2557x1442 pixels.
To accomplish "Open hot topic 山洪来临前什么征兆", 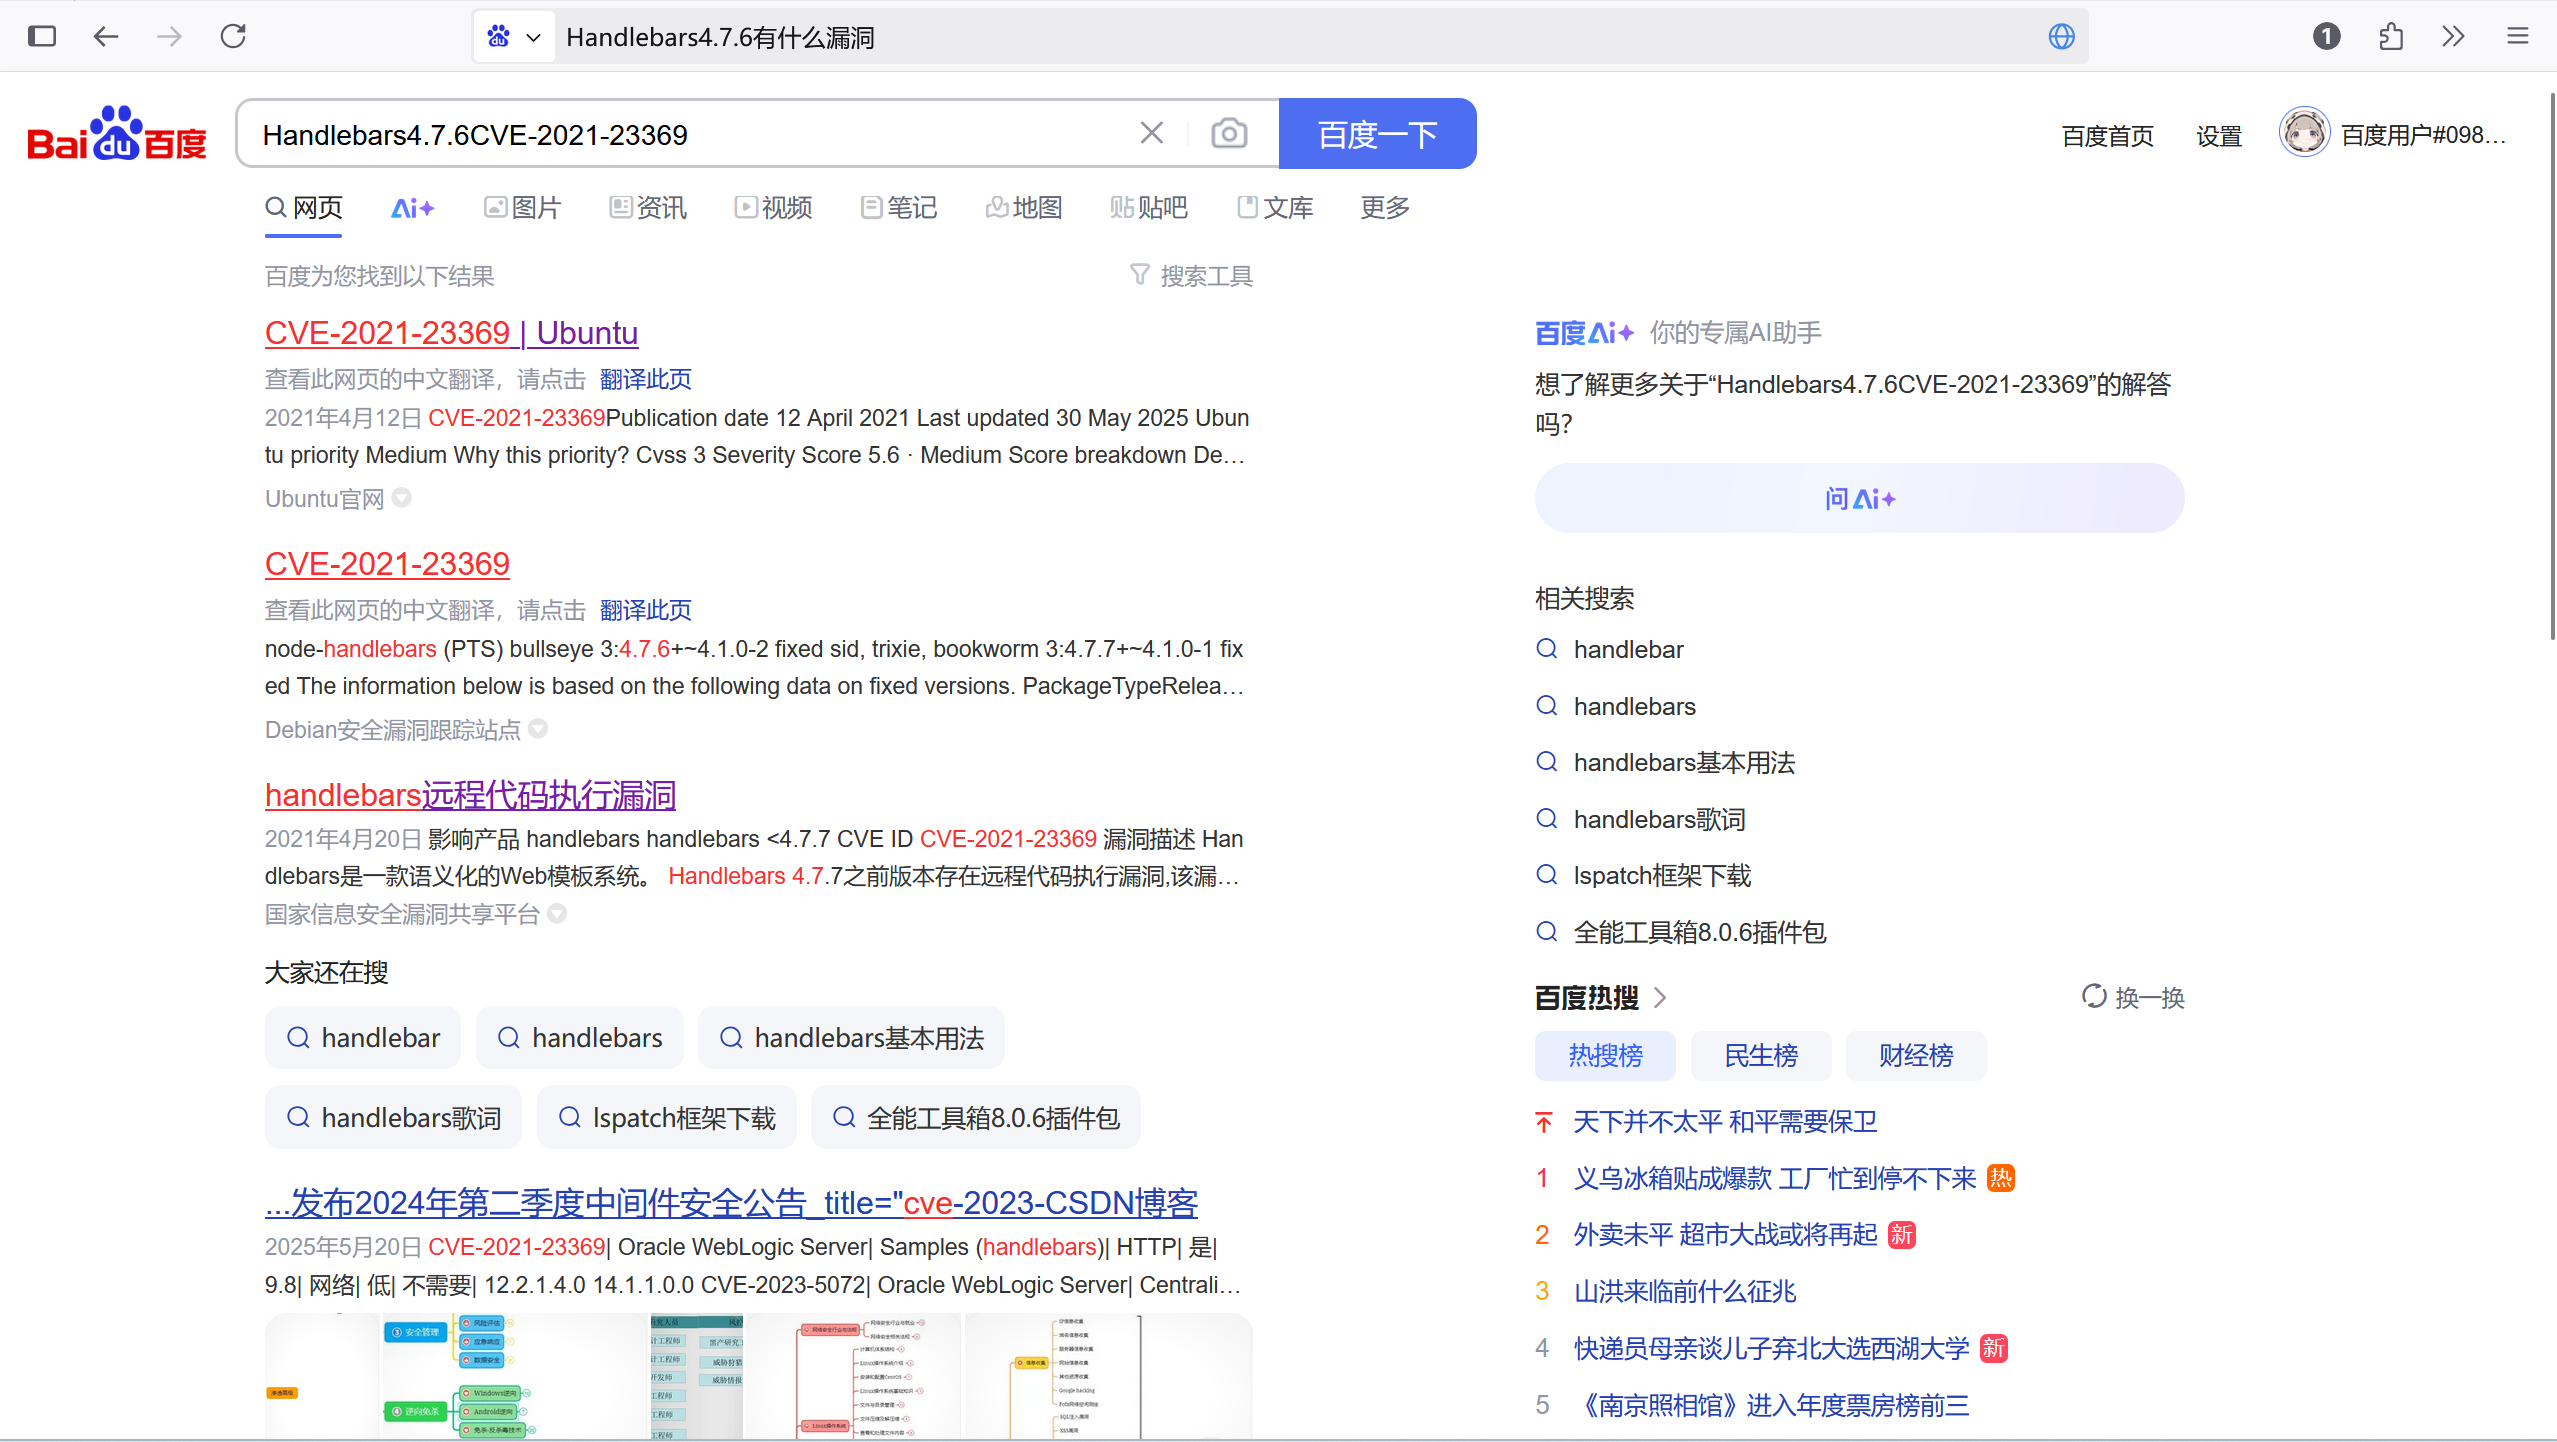I will (x=1685, y=1291).
